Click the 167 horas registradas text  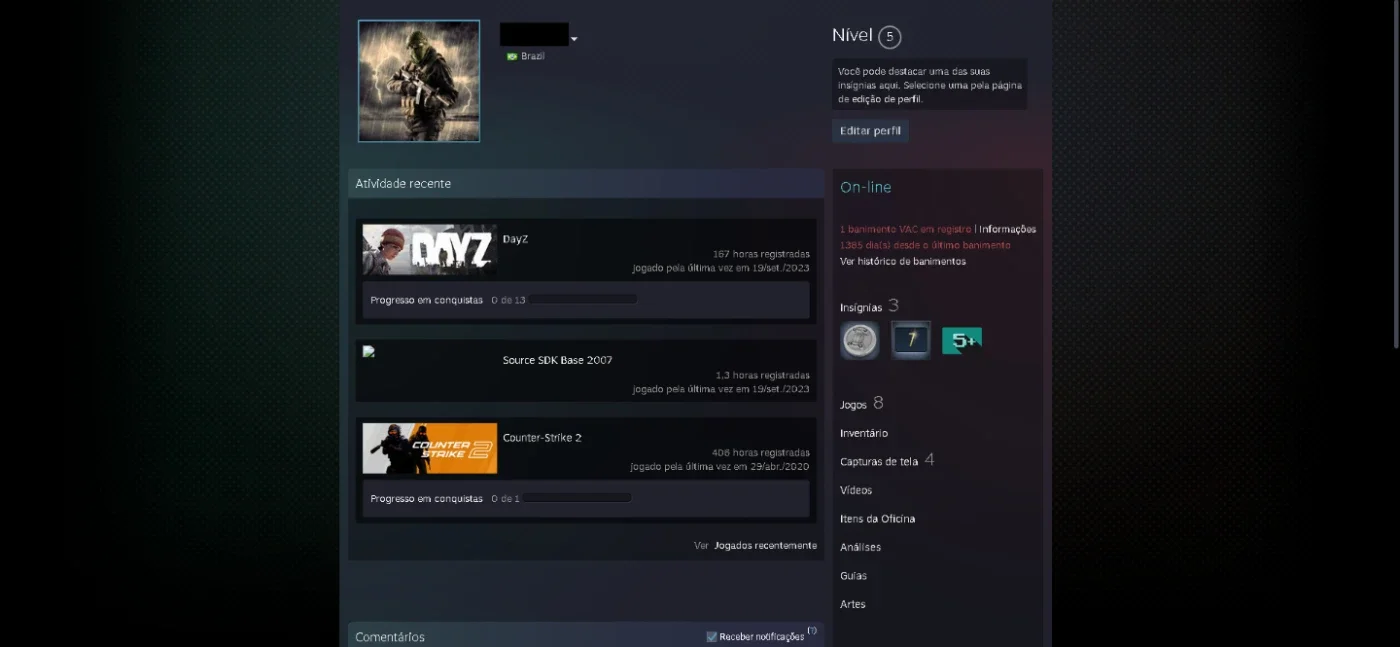click(x=761, y=254)
